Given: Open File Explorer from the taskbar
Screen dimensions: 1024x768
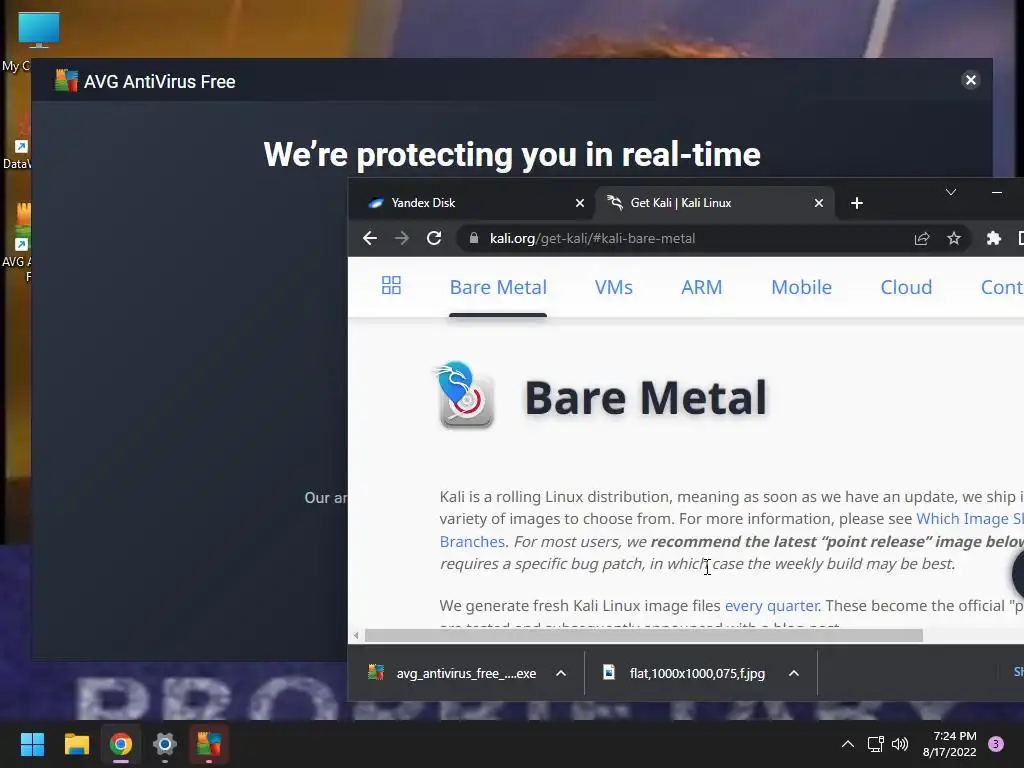Looking at the screenshot, I should tap(76, 744).
